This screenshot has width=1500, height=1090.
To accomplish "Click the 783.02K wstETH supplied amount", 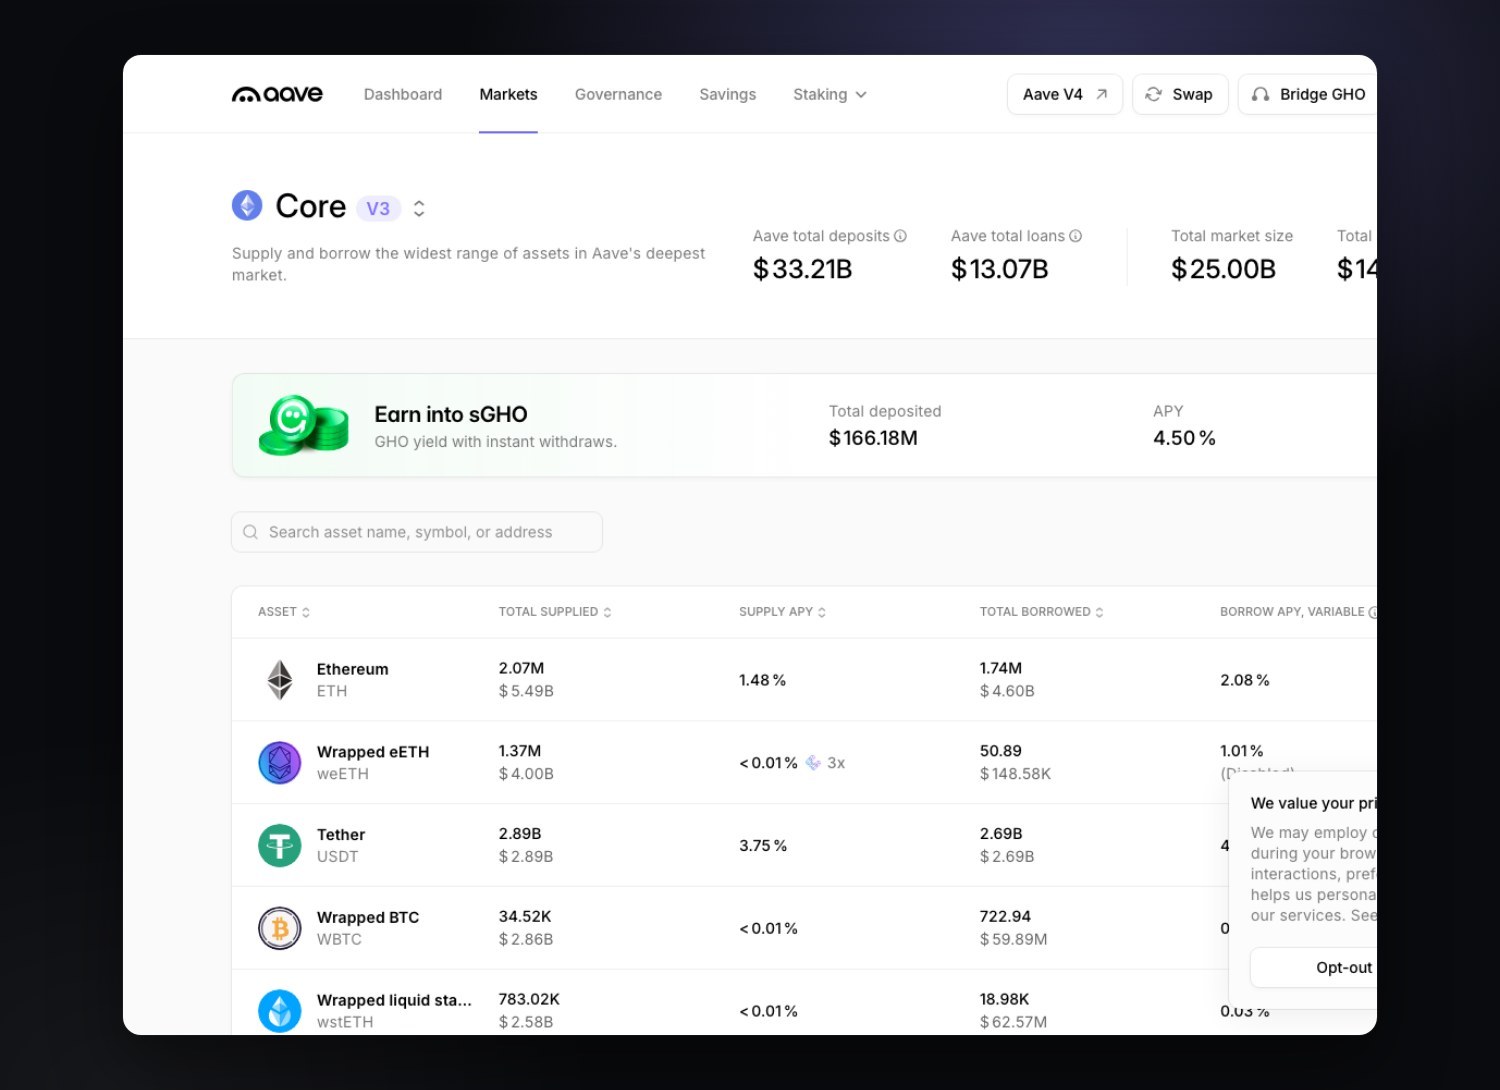I will tap(529, 999).
